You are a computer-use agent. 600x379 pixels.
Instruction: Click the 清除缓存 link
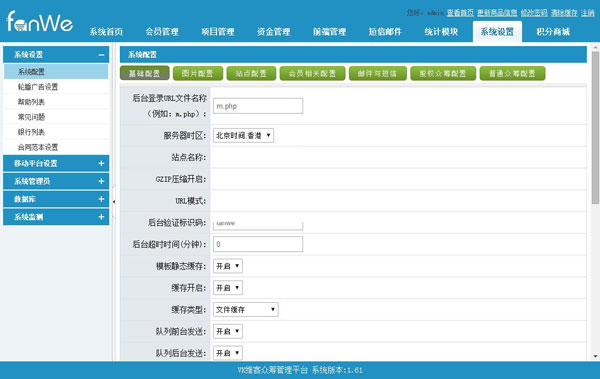pos(564,13)
